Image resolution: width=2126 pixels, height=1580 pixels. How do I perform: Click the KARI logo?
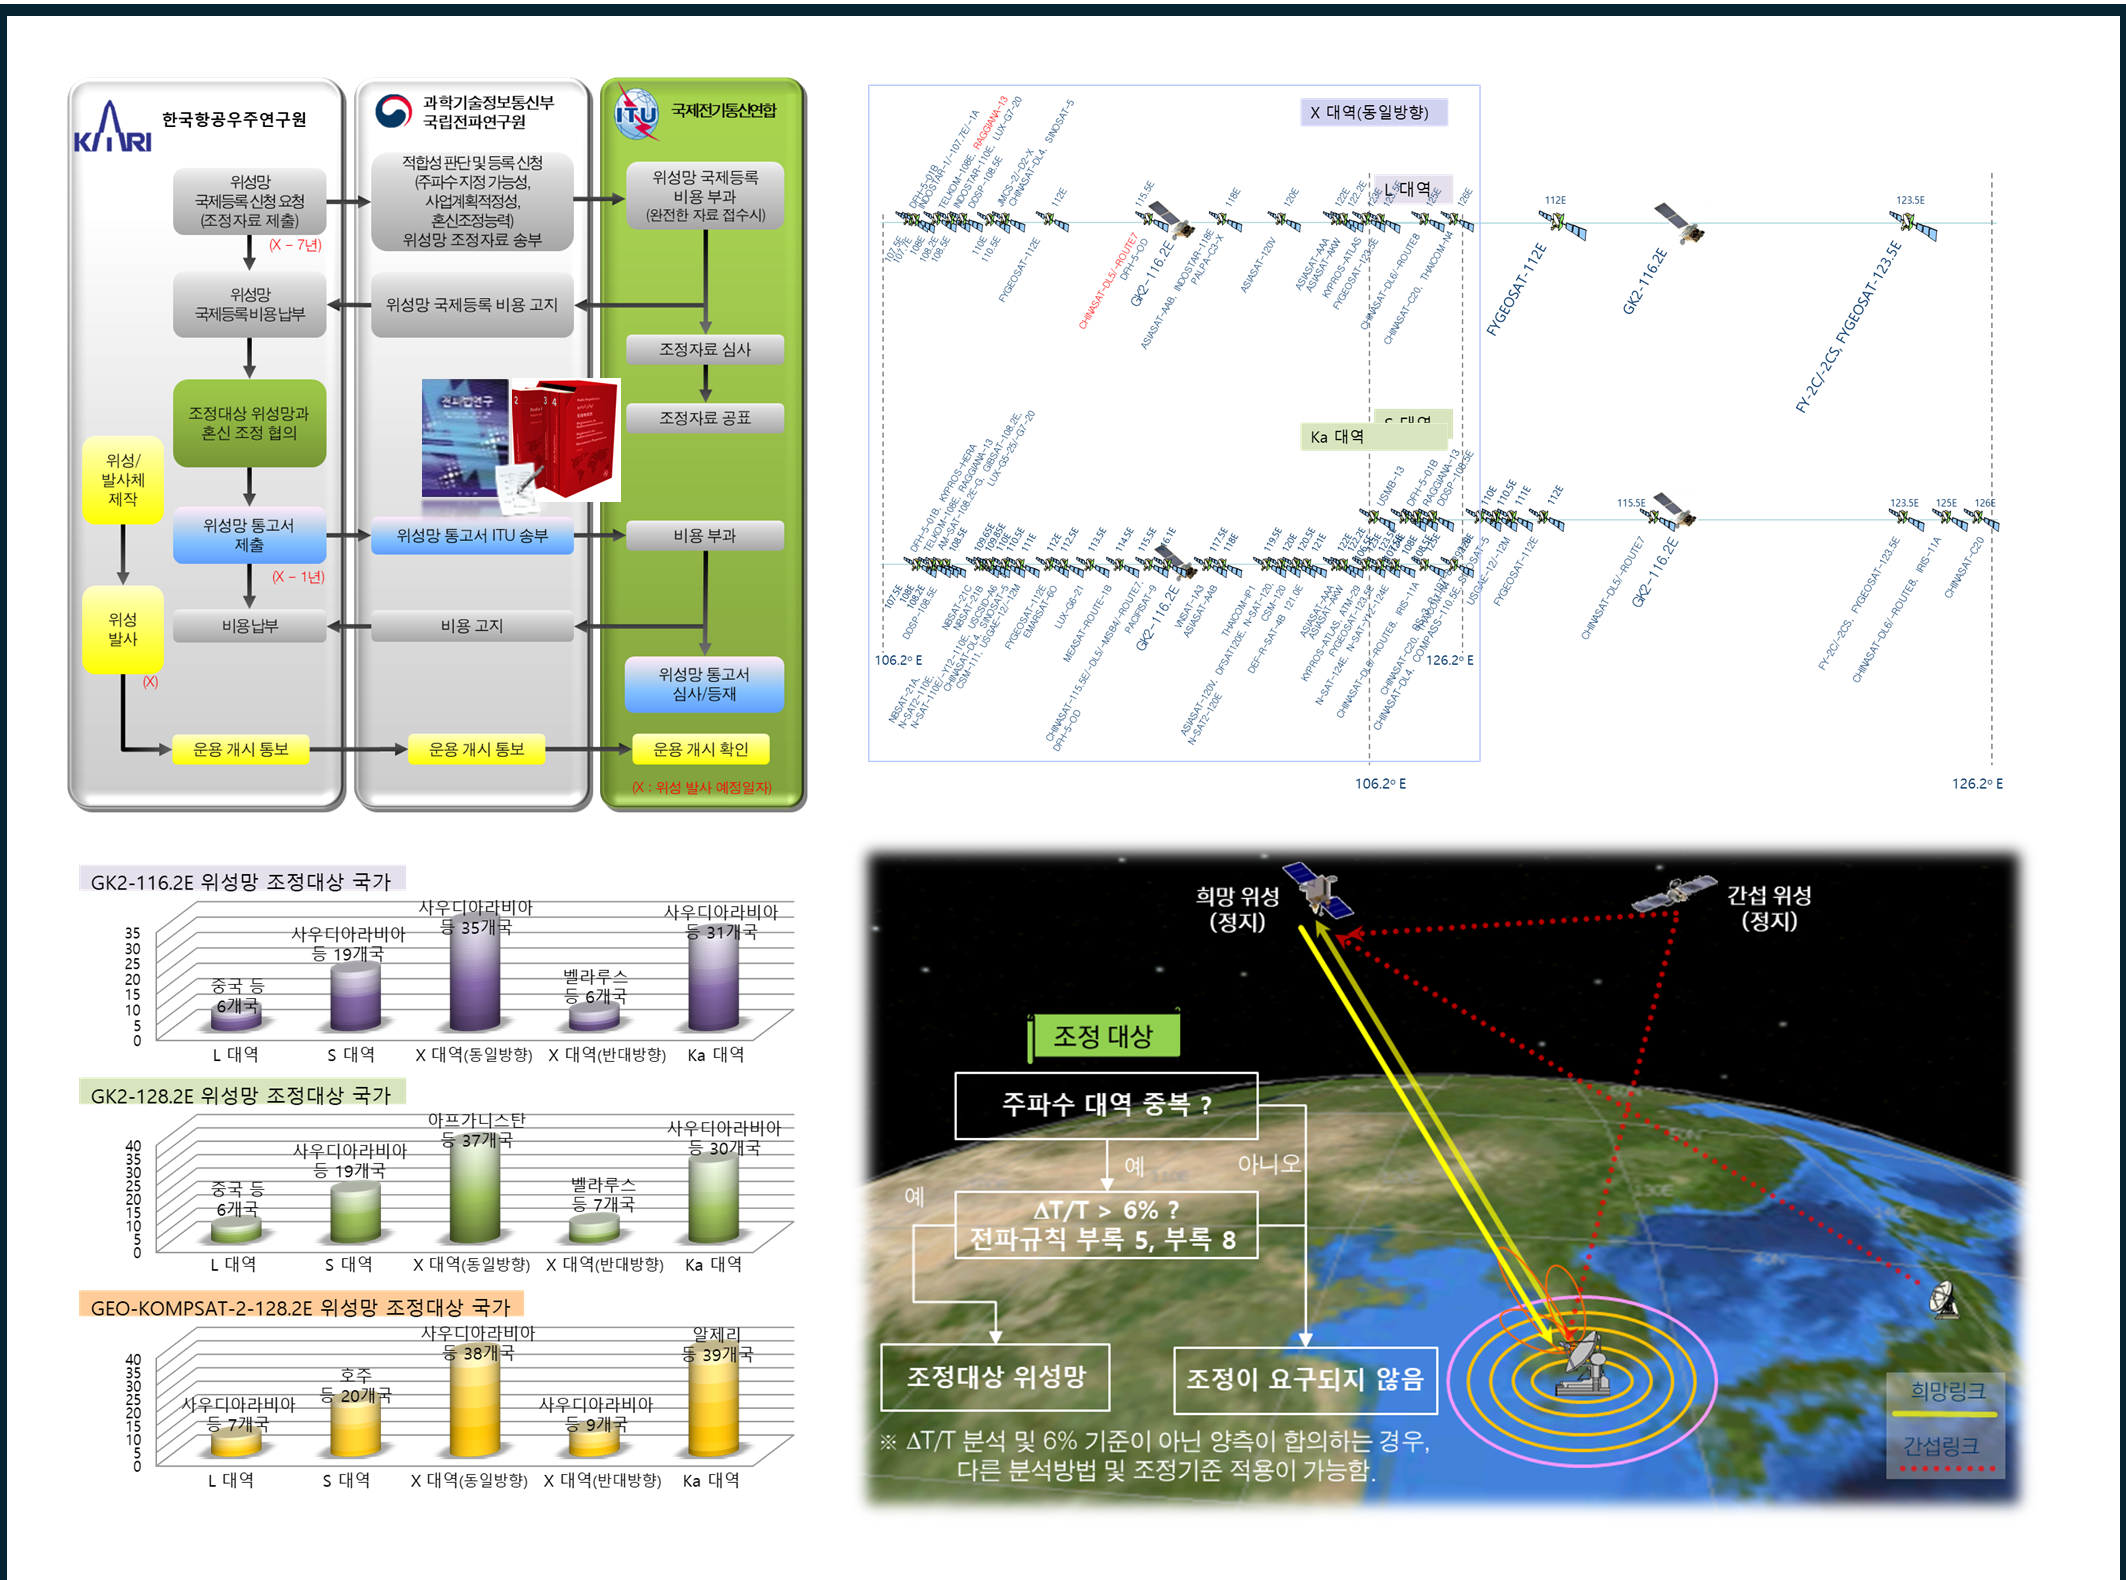click(x=112, y=129)
